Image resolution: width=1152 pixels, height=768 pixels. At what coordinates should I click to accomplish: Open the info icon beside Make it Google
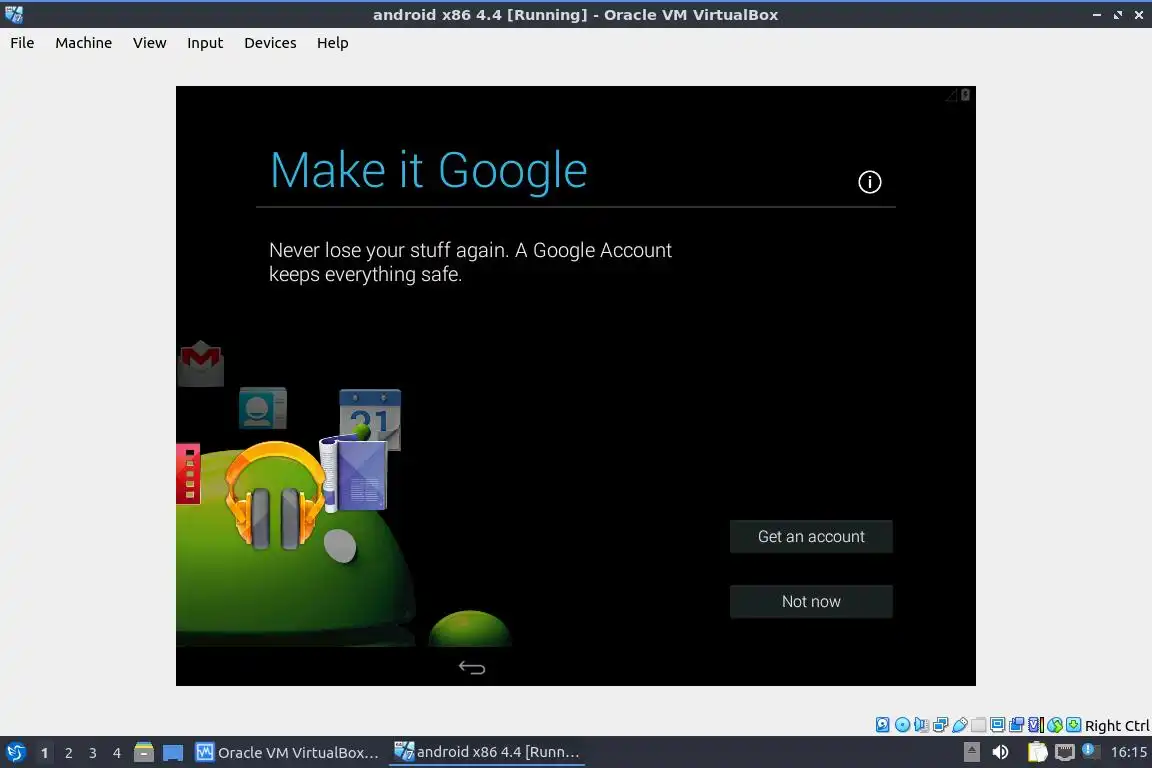point(870,182)
